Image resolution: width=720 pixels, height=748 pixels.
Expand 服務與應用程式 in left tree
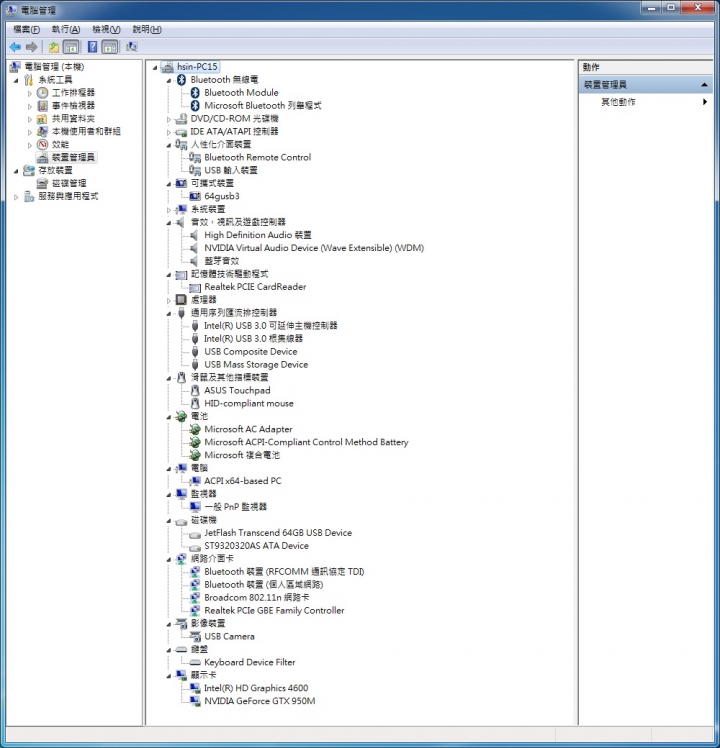tap(16, 197)
